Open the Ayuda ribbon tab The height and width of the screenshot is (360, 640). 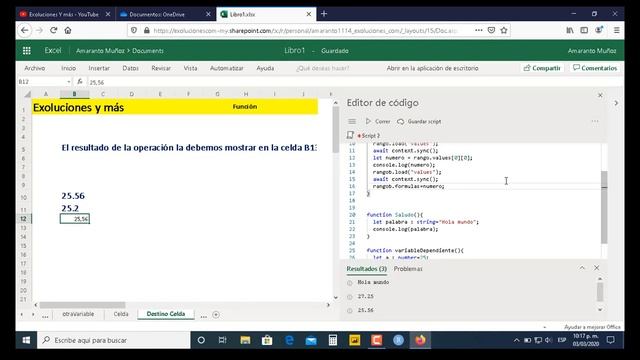(265, 68)
